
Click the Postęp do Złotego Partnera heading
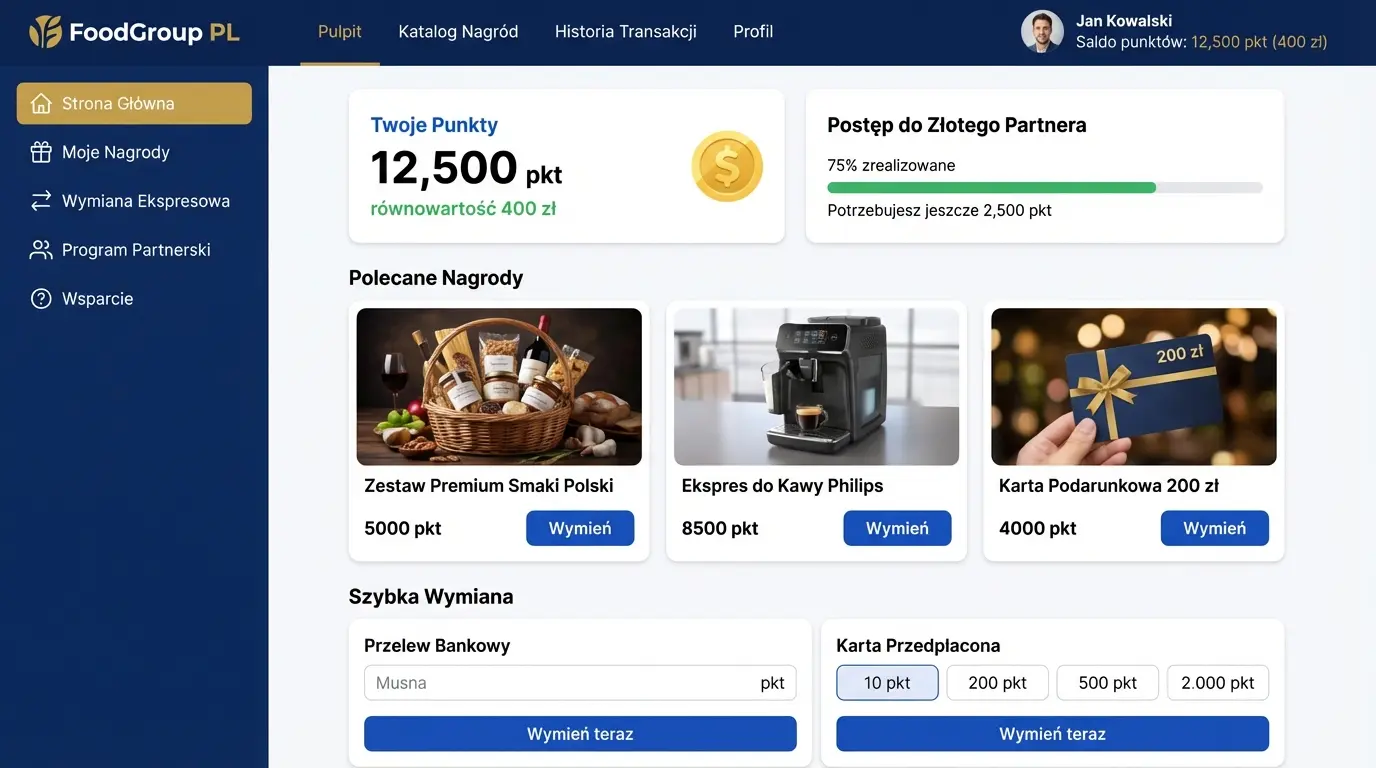pyautogui.click(x=957, y=125)
